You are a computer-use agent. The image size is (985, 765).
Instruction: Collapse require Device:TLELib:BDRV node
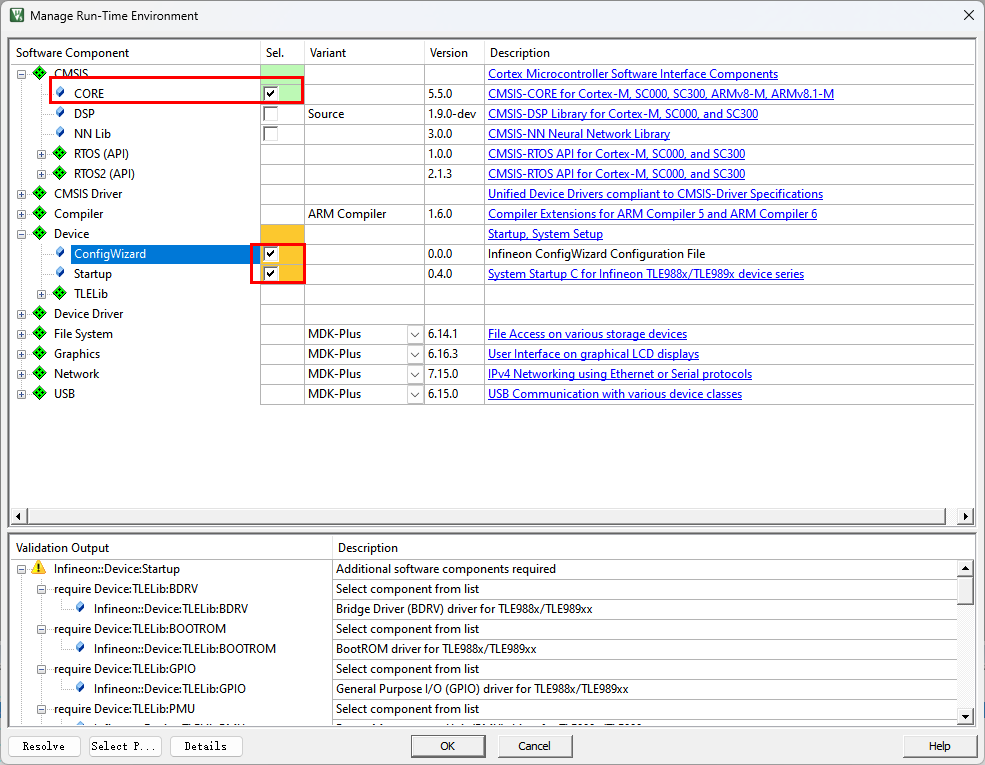click(x=41, y=589)
